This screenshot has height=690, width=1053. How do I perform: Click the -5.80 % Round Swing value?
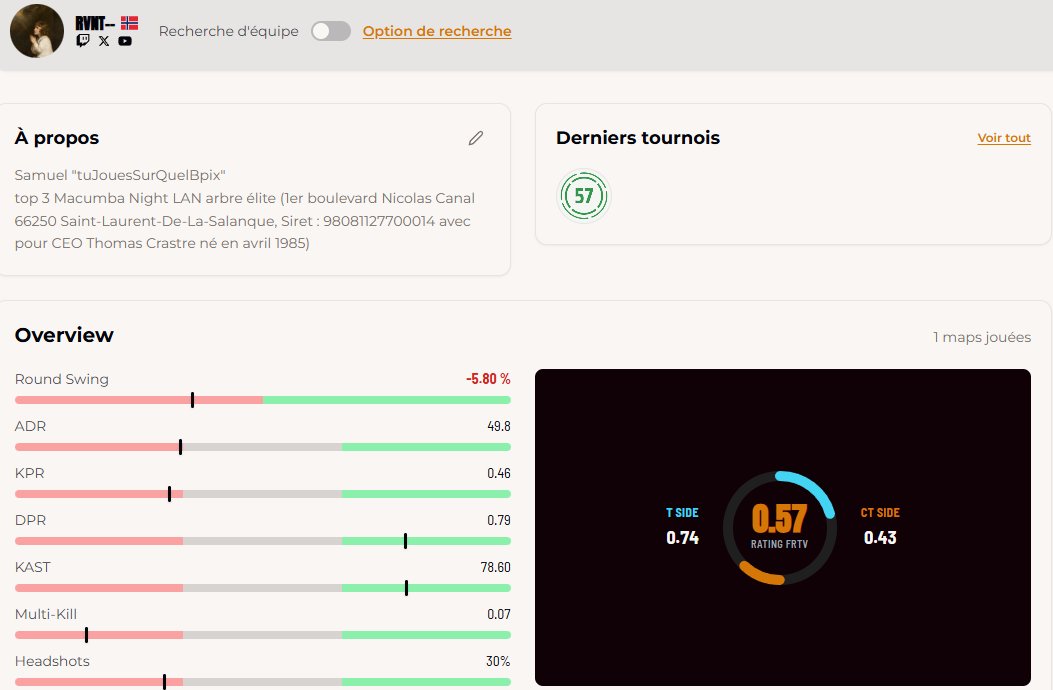pos(488,379)
